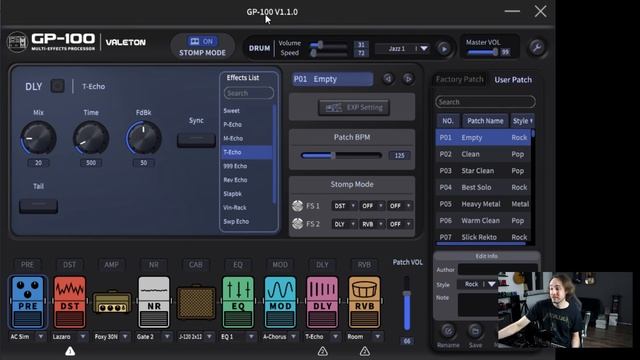Screen dimensions: 640x360
Task: Click the Rename patch icon
Action: pyautogui.click(x=448, y=331)
